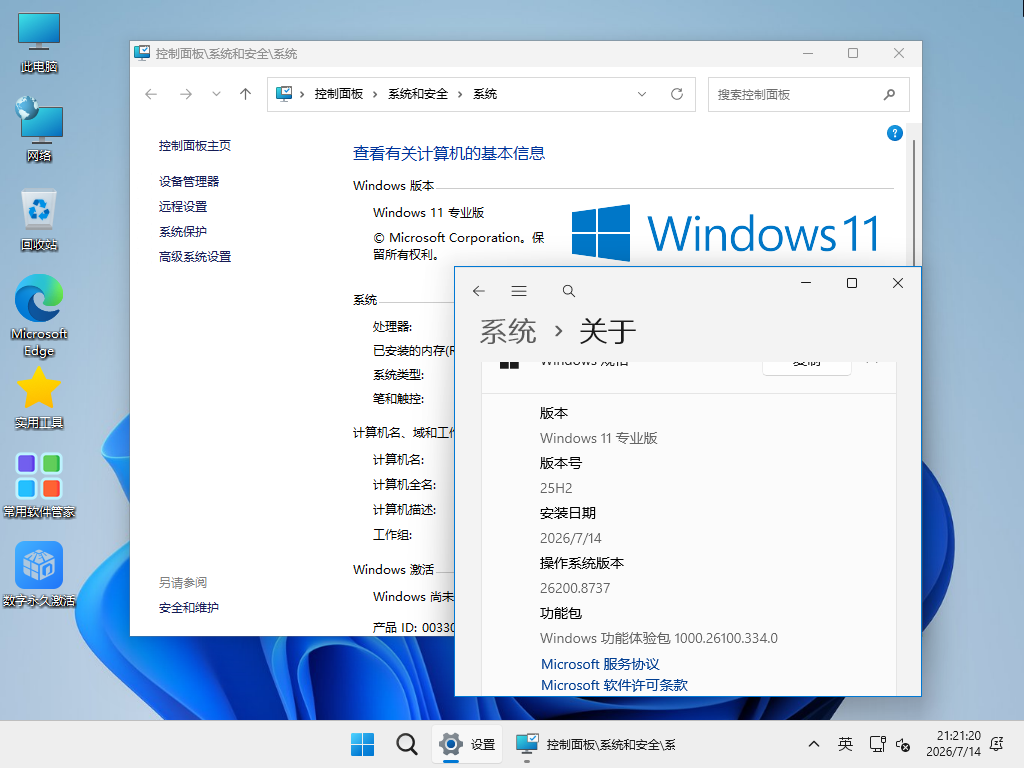This screenshot has height=768, width=1024.
Task: Select the feature pack version text
Action: pyautogui.click(x=659, y=638)
